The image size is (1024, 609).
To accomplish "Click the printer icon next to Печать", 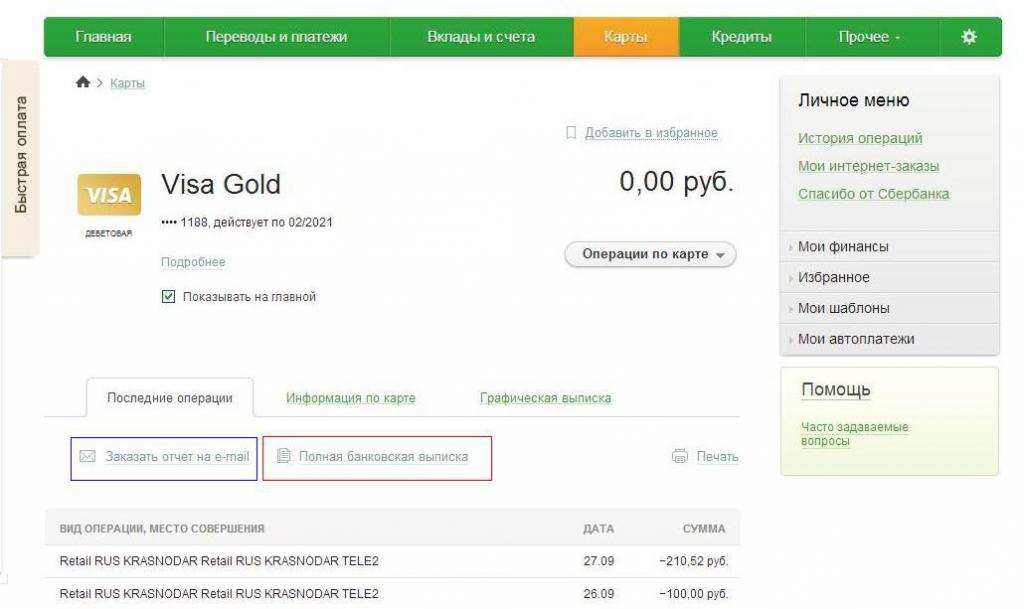I will coord(680,457).
